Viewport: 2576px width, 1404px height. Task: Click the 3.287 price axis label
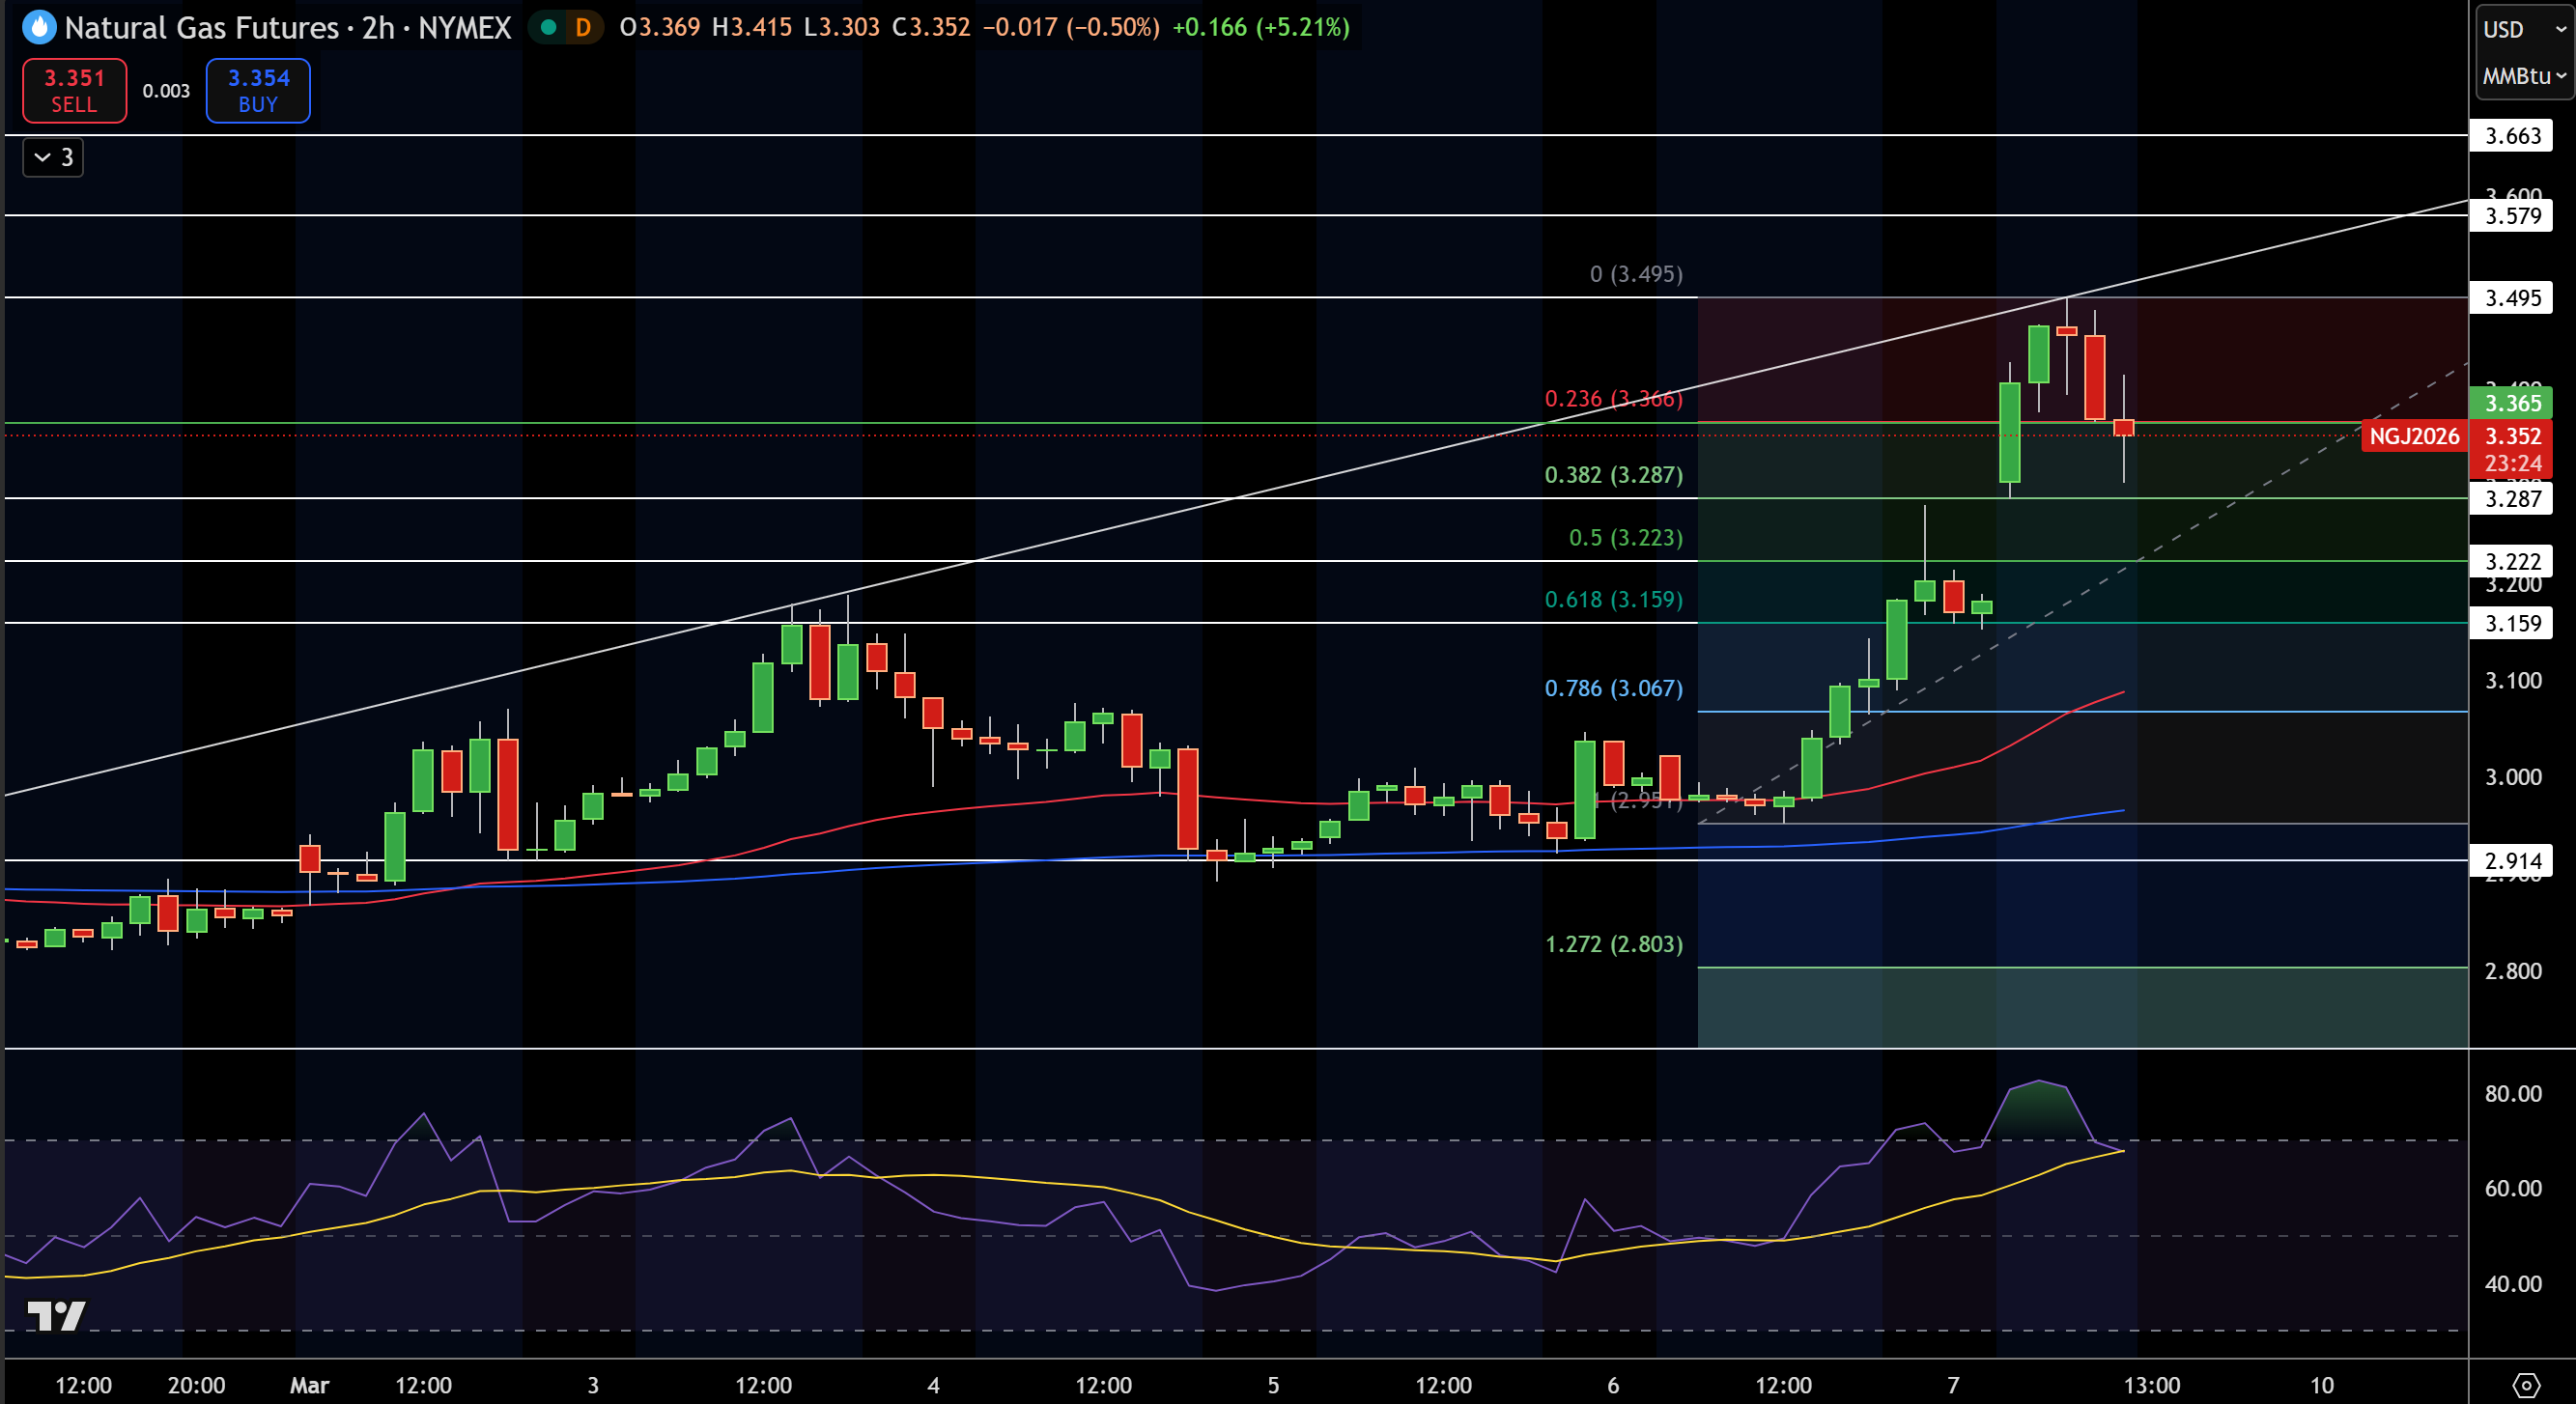tap(2512, 499)
